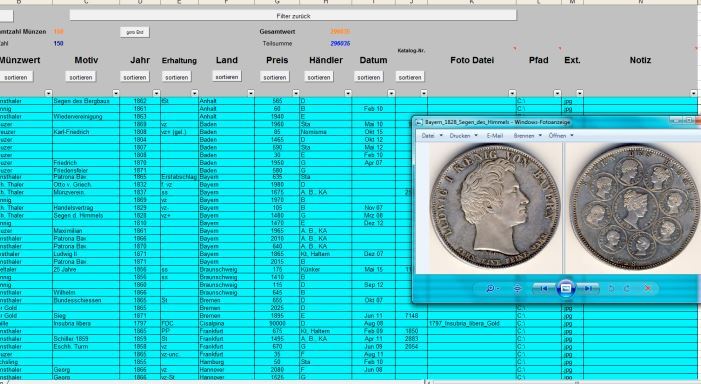Sort by Erhaltung using its sortieren button

point(177,77)
